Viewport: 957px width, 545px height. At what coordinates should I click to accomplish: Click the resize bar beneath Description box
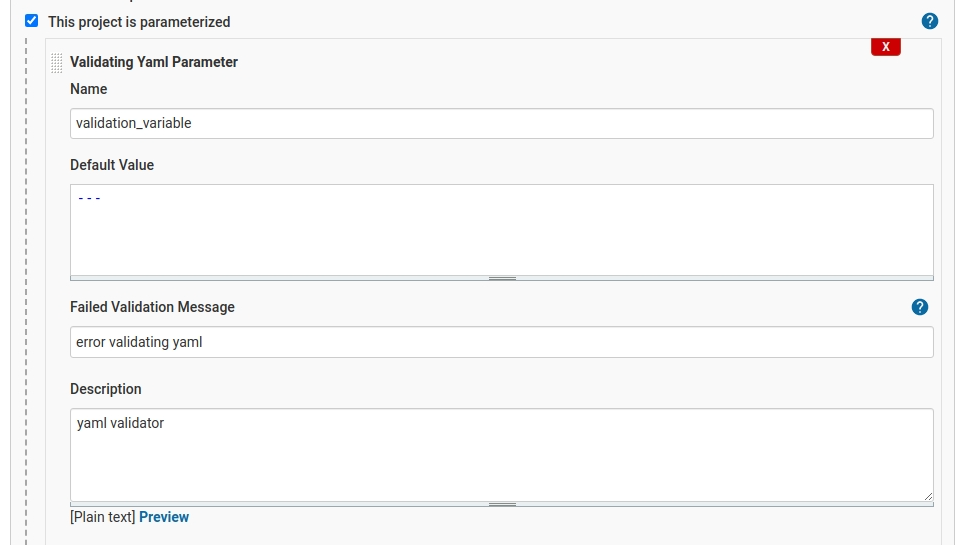(502, 505)
